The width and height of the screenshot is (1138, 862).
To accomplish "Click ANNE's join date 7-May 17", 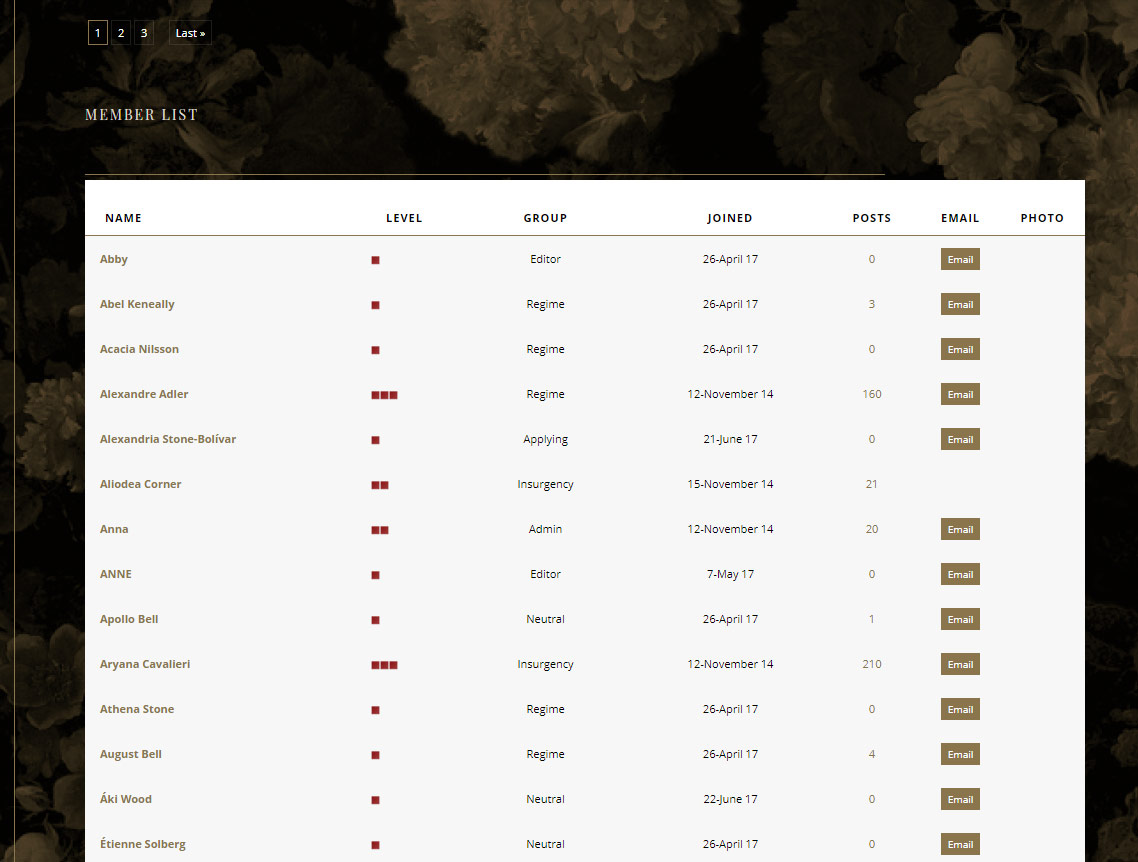I will (730, 574).
